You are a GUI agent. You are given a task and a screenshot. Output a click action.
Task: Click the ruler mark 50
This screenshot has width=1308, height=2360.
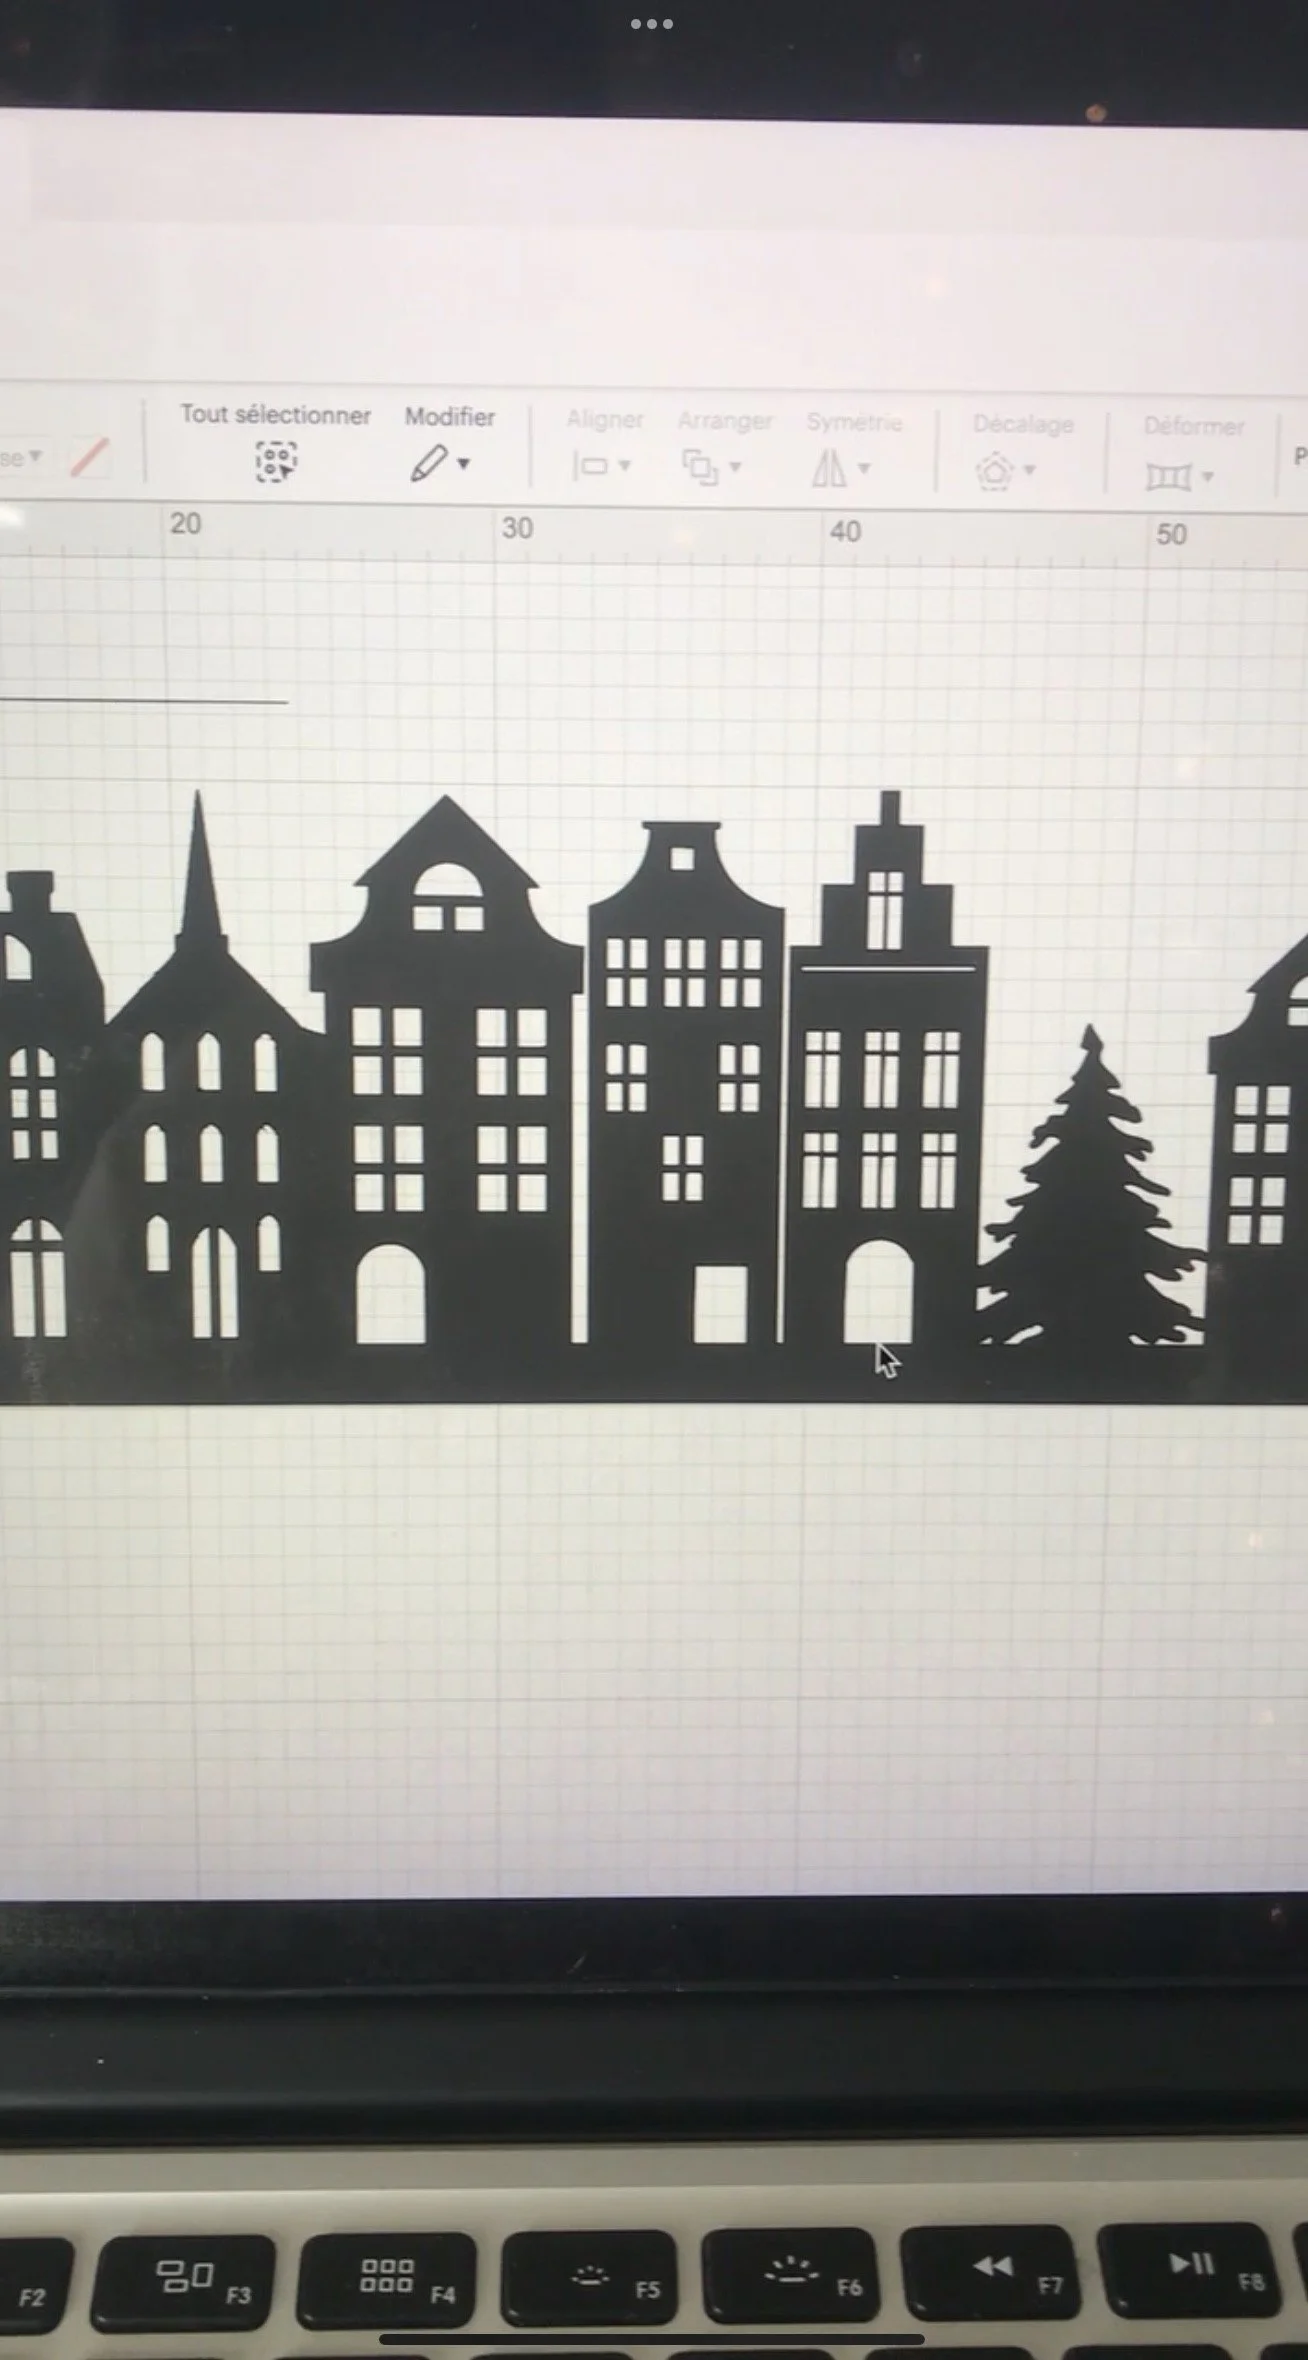click(x=1171, y=534)
